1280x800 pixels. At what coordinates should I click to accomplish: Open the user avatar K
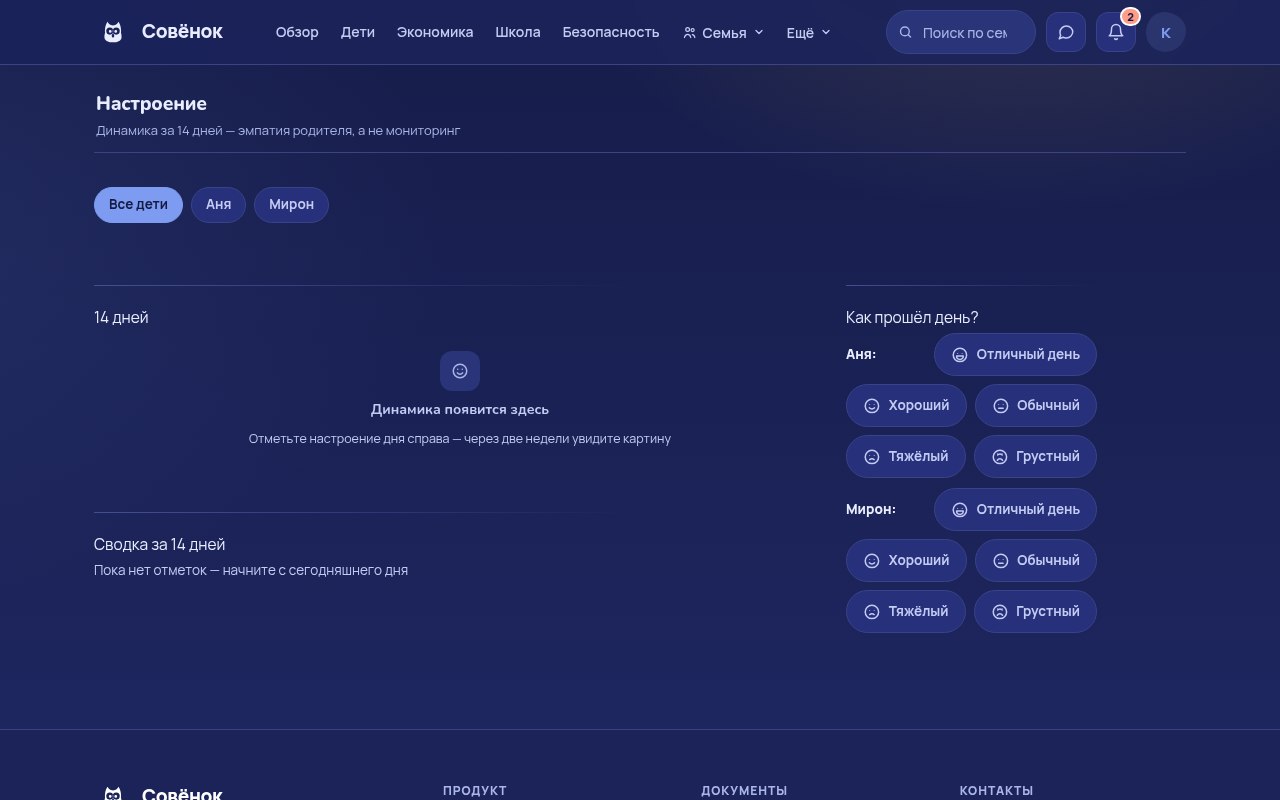click(x=1166, y=32)
